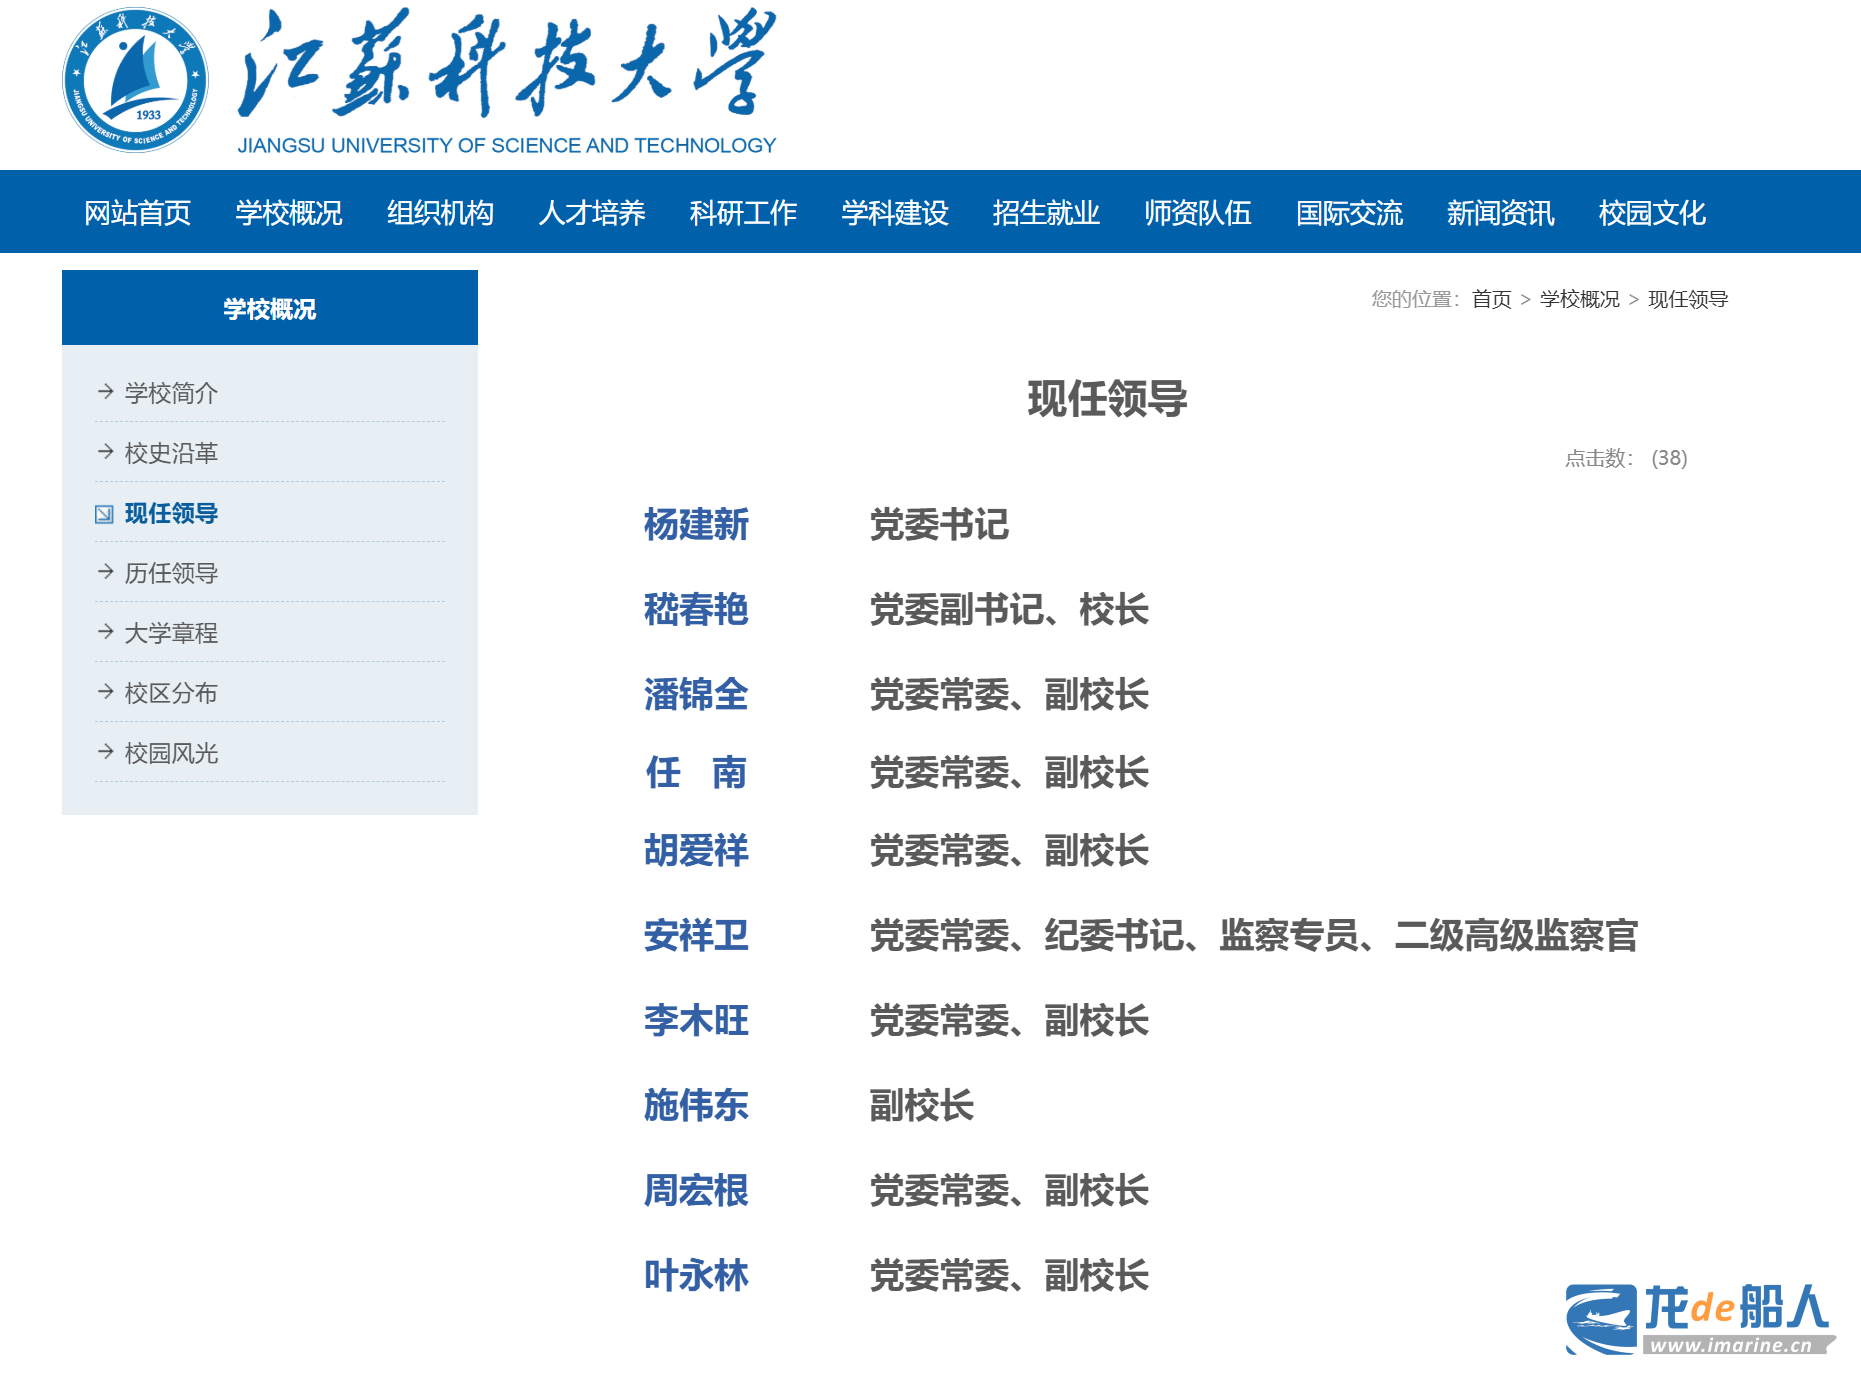Click the arrow icon beside 校园风光

tap(105, 751)
